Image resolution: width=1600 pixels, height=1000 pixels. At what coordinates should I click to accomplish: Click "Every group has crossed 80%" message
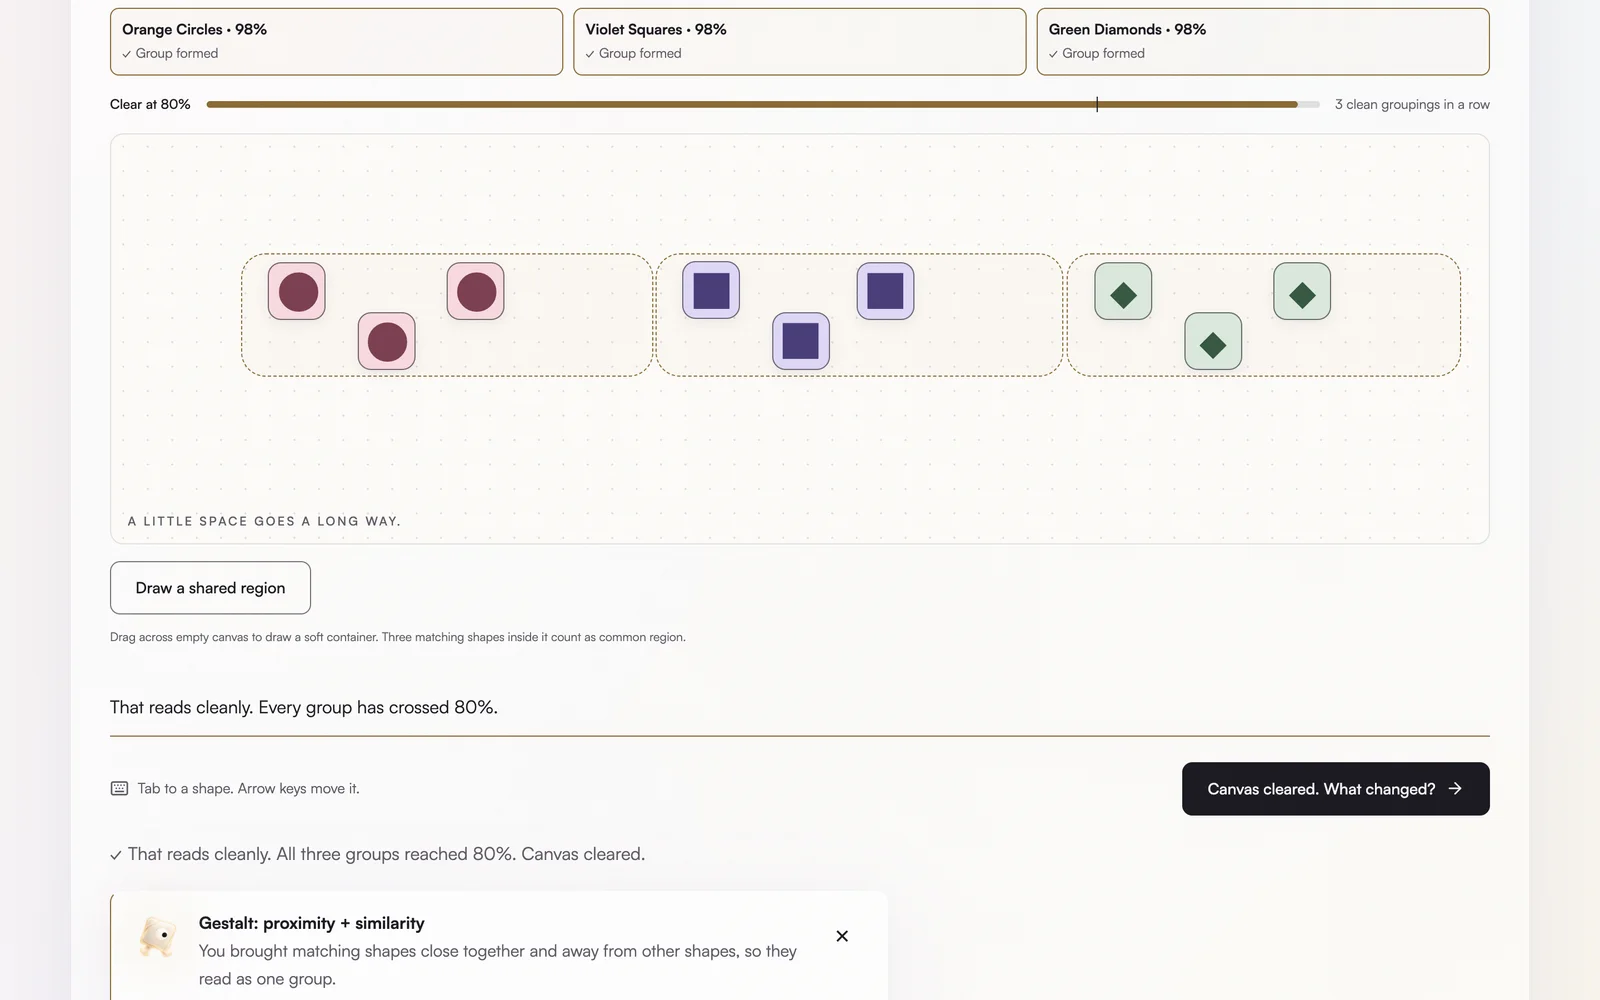tap(378, 707)
